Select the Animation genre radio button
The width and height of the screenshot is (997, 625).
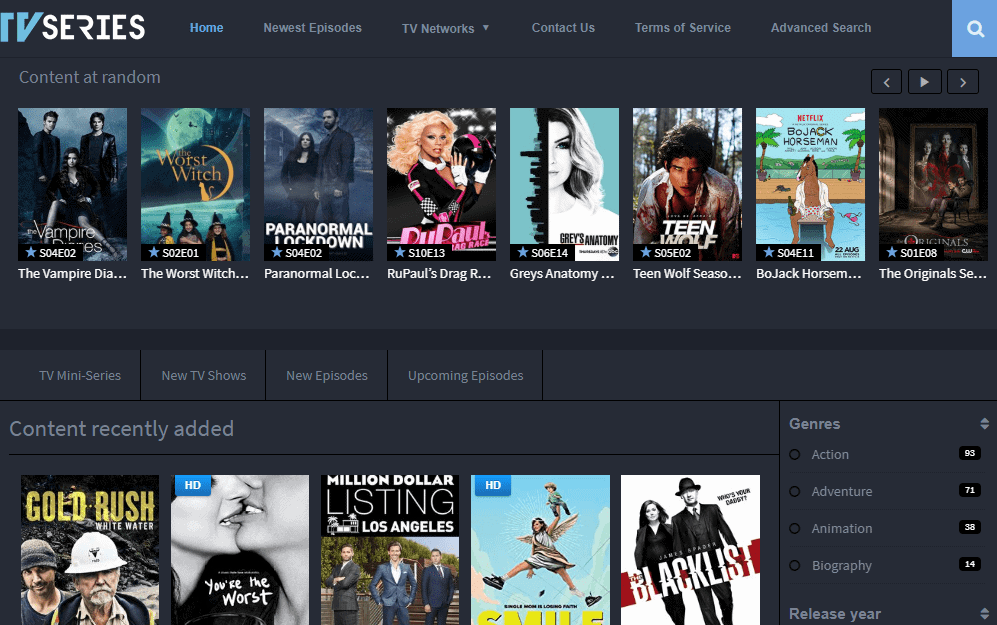click(795, 528)
